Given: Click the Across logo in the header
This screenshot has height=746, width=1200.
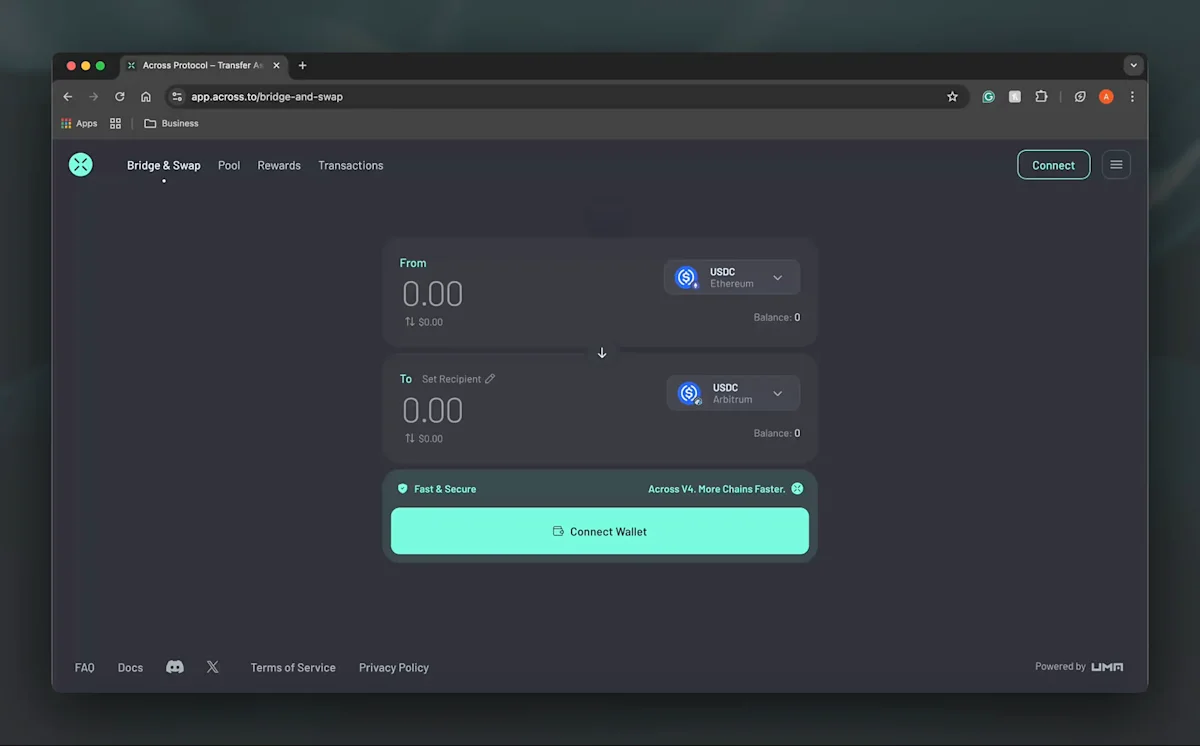Looking at the screenshot, I should click(81, 165).
